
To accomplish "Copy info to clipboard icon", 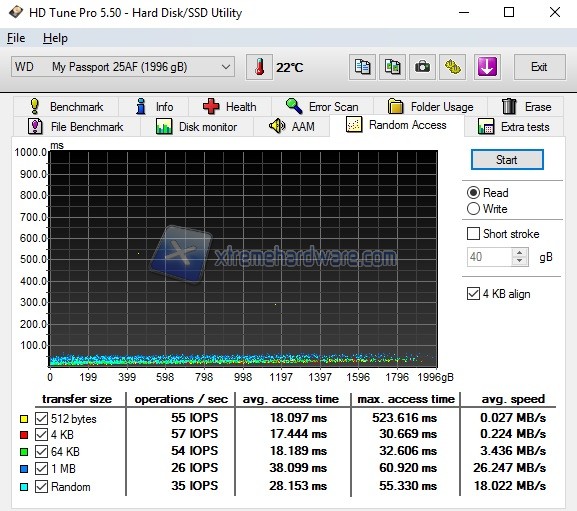I will (x=362, y=67).
